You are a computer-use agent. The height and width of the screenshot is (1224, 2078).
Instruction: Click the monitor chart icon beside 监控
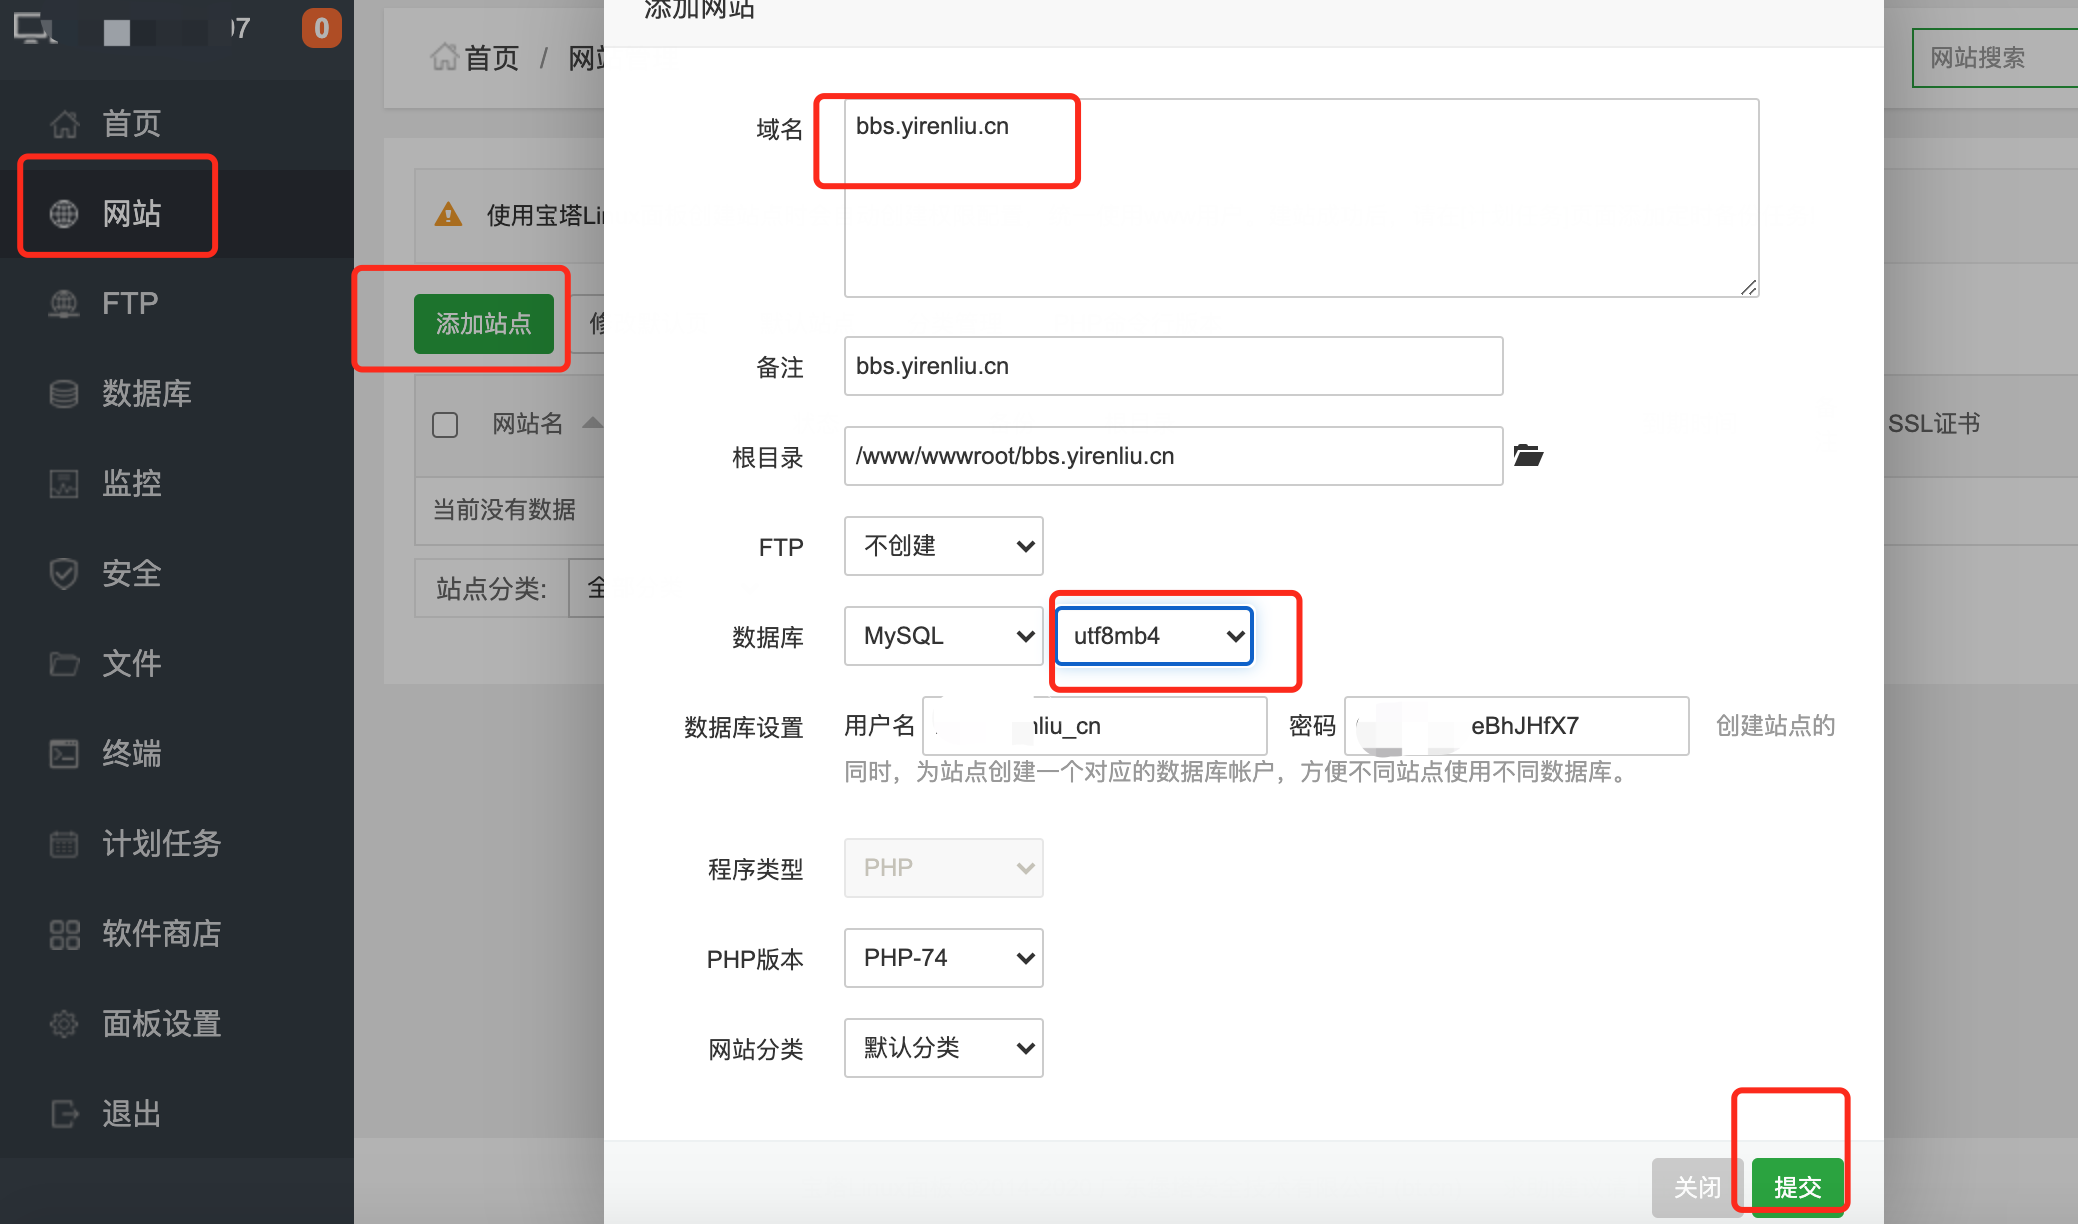[64, 483]
